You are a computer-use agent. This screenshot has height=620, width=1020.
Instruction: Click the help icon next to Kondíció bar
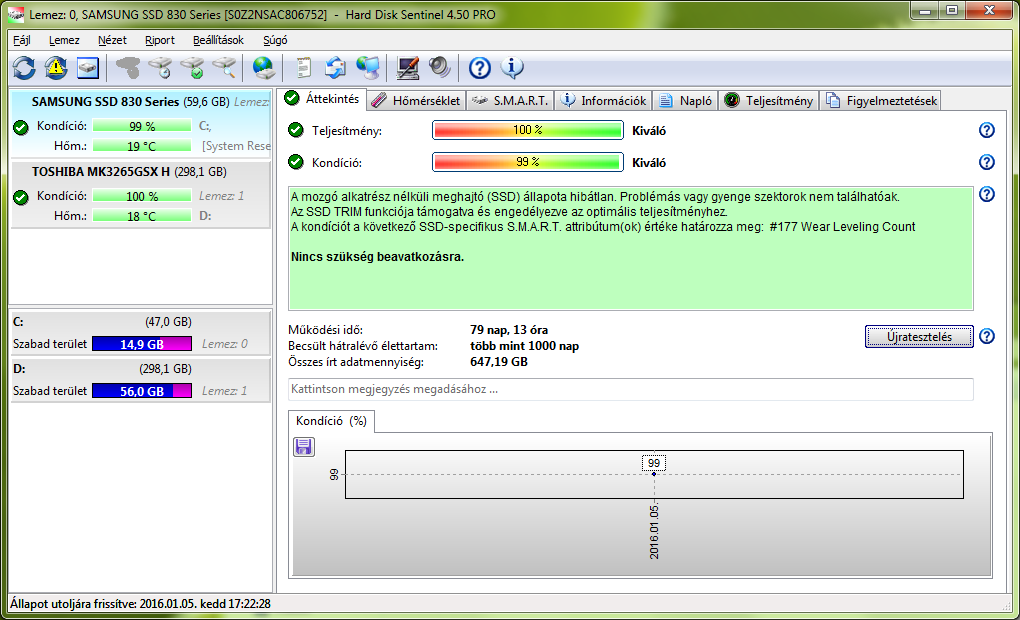[987, 162]
